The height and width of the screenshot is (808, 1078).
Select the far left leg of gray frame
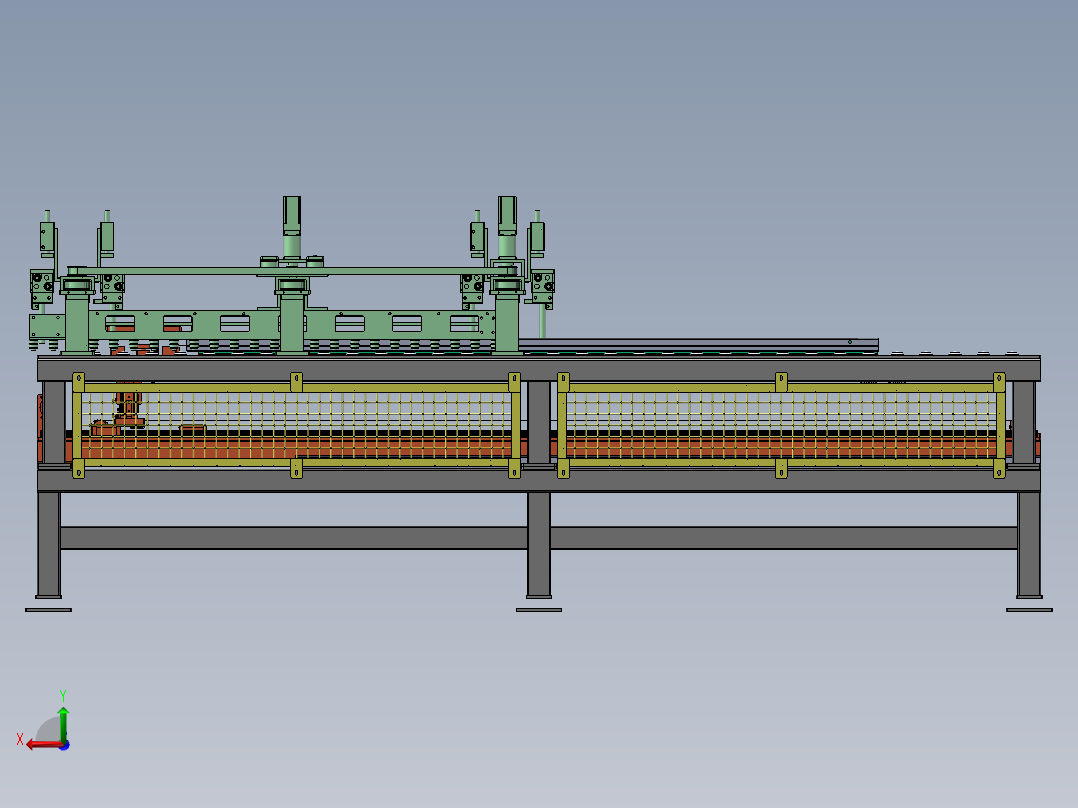point(49,545)
